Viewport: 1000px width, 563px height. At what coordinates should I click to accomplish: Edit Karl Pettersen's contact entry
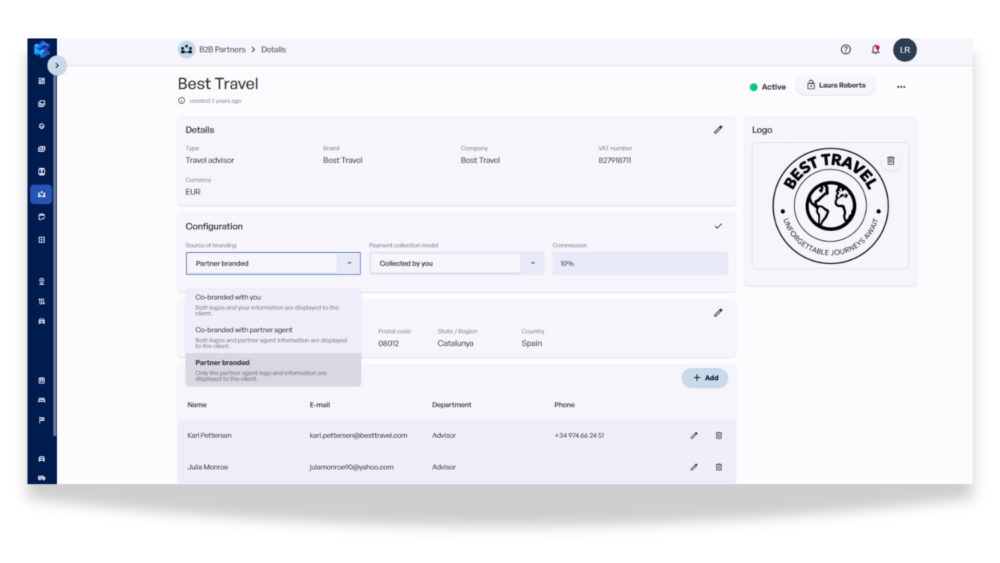pyautogui.click(x=694, y=435)
